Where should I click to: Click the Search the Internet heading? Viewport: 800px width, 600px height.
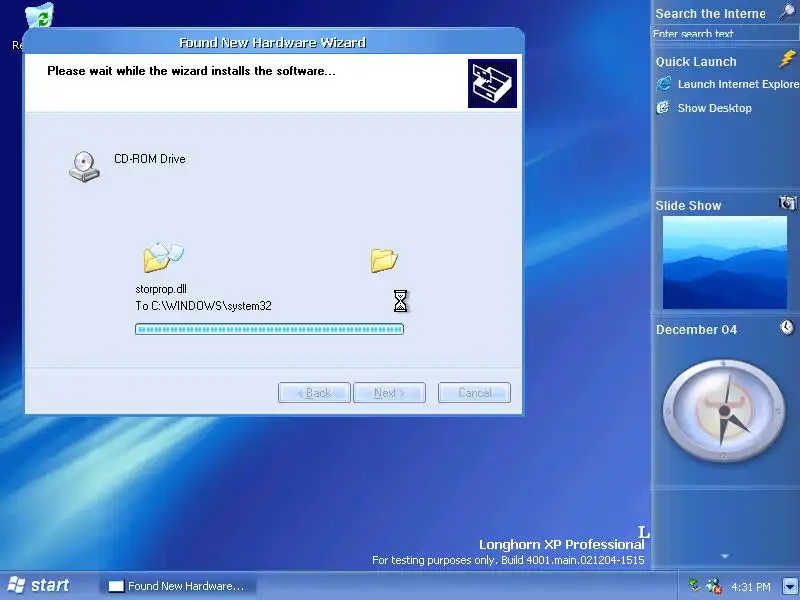pyautogui.click(x=710, y=14)
